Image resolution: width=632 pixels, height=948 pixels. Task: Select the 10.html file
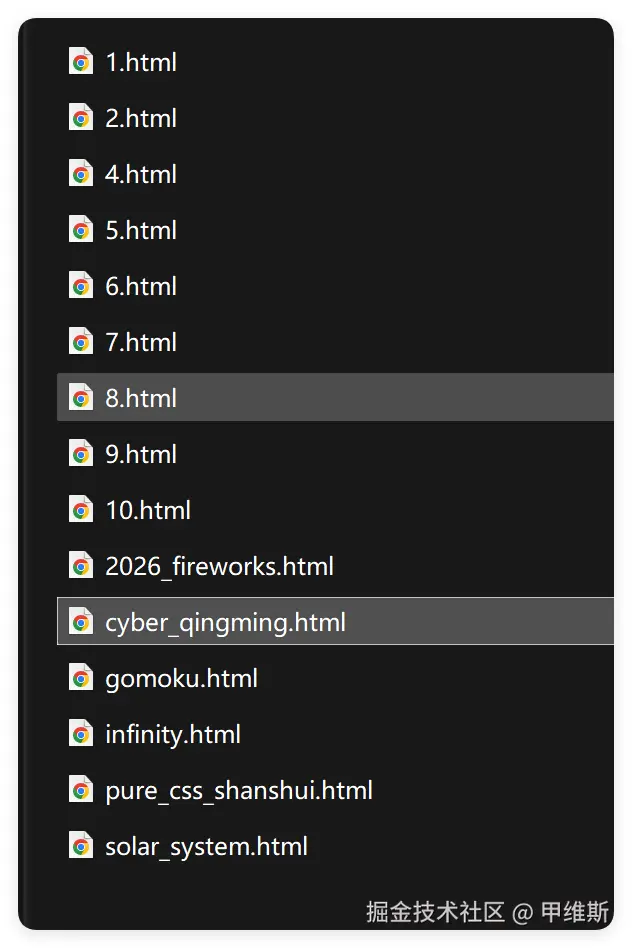[x=148, y=510]
